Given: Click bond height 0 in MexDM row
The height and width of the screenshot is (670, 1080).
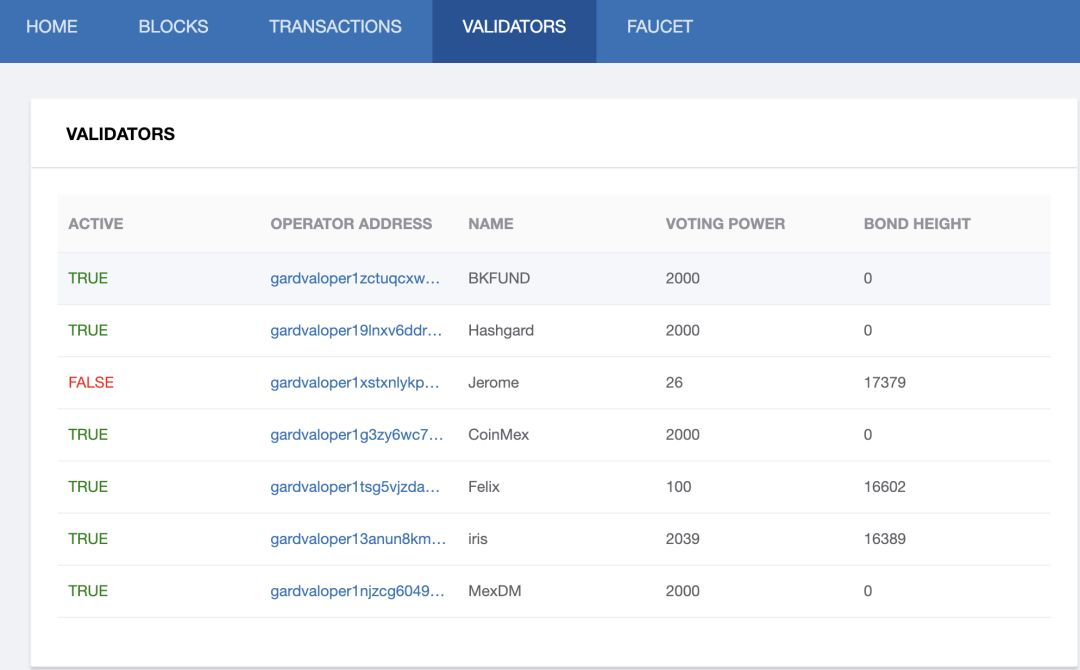Looking at the screenshot, I should coord(868,591).
